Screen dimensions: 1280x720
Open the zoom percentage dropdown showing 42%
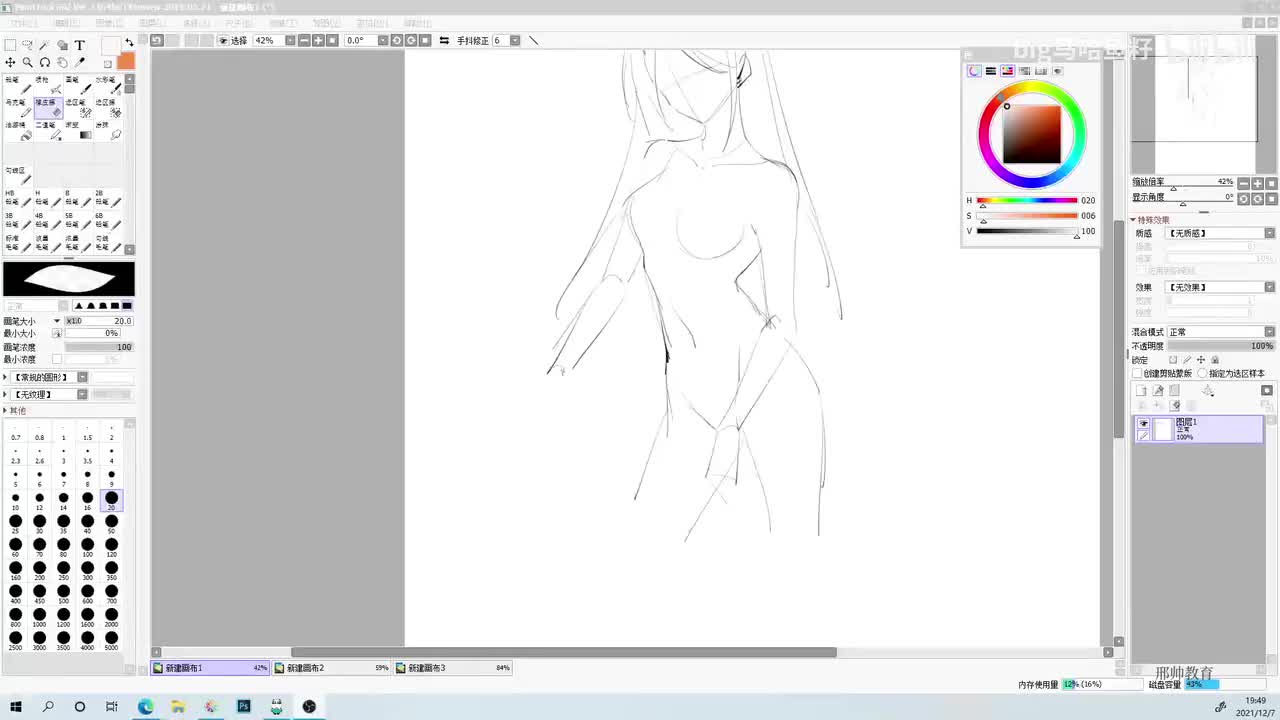point(290,40)
